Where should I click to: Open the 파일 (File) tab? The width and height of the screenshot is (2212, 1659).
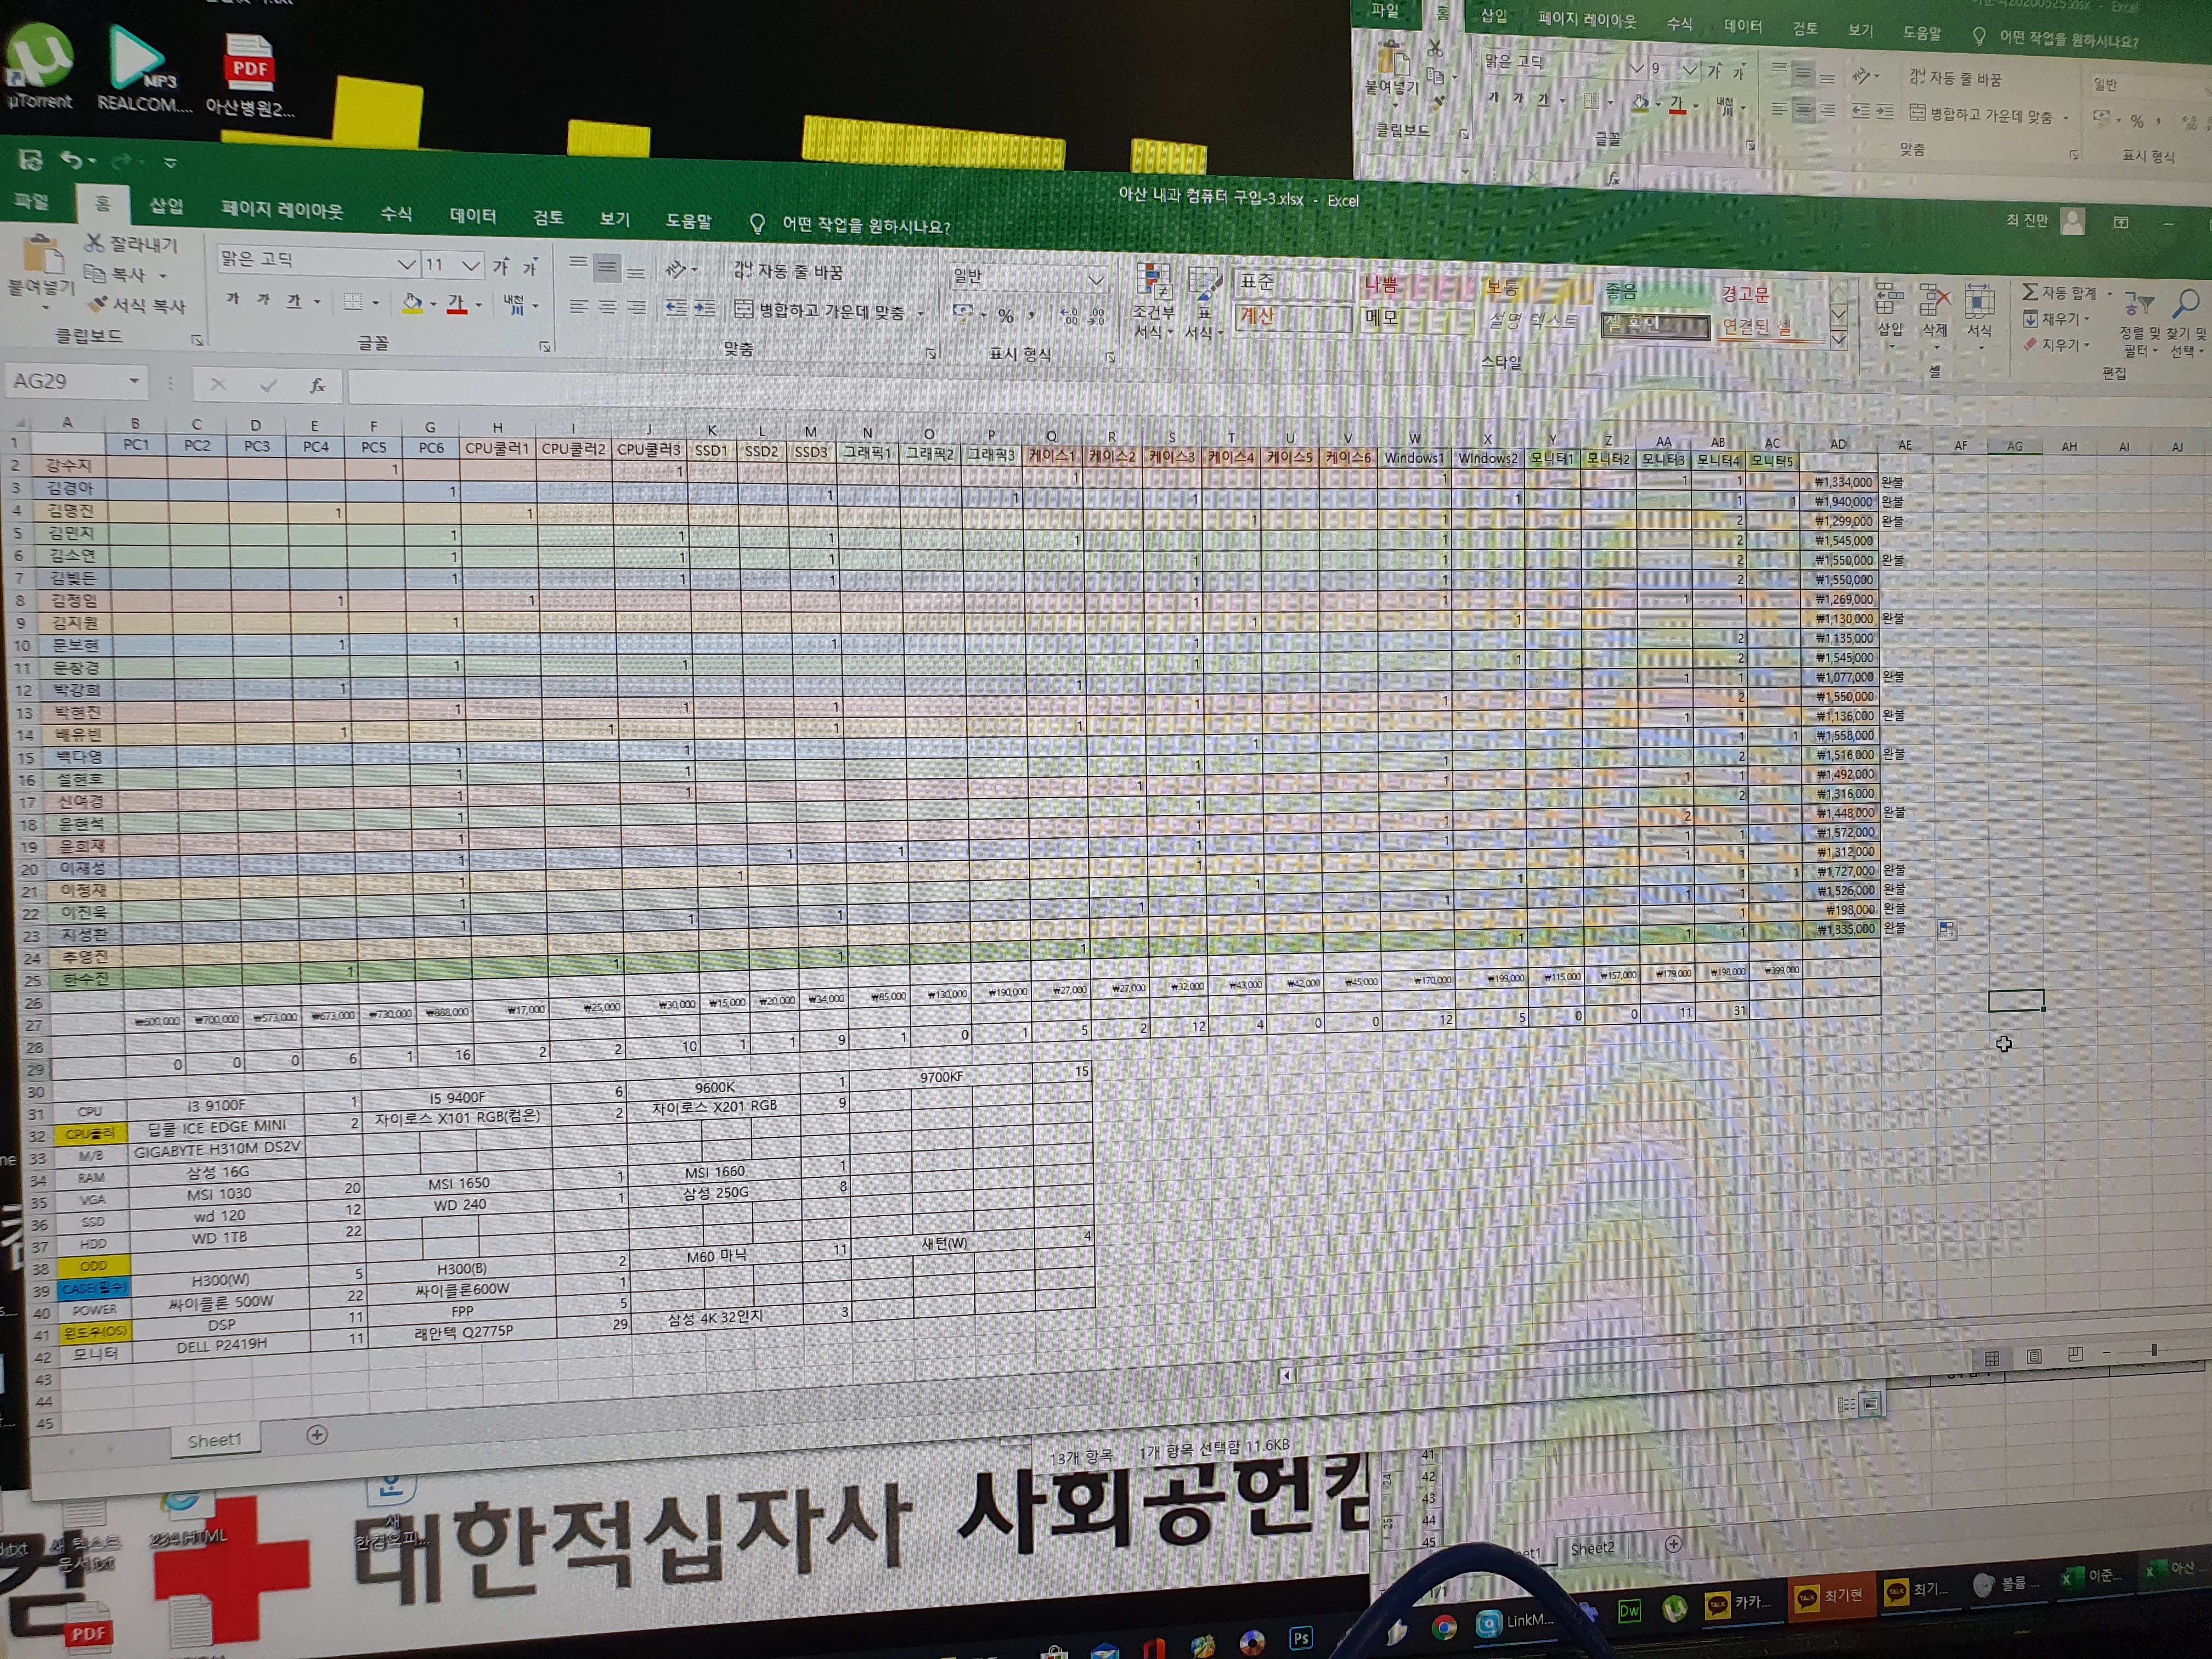[x=31, y=201]
